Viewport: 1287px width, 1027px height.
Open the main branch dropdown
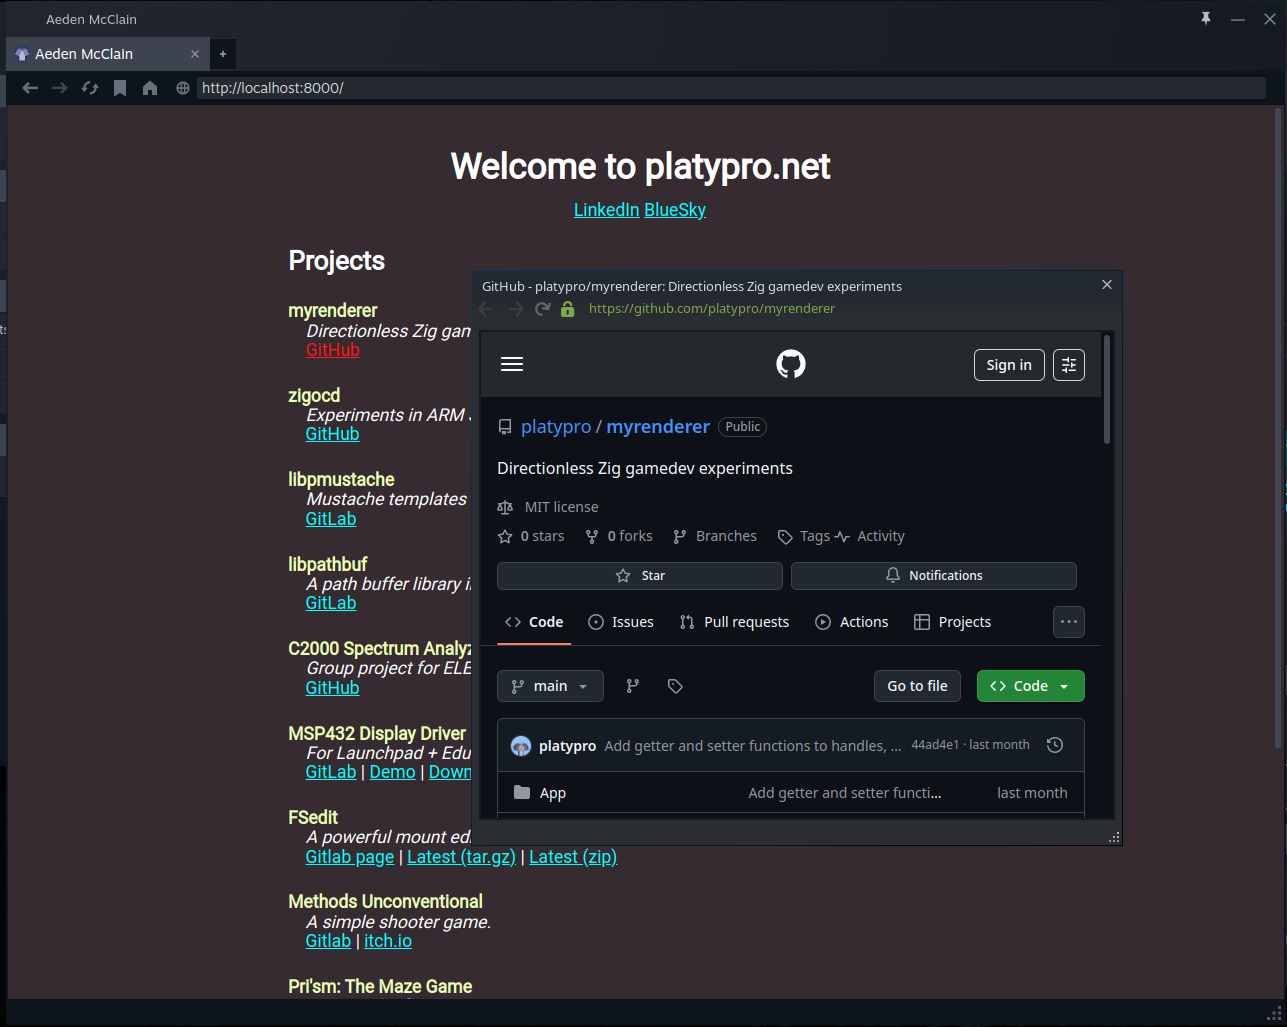550,686
